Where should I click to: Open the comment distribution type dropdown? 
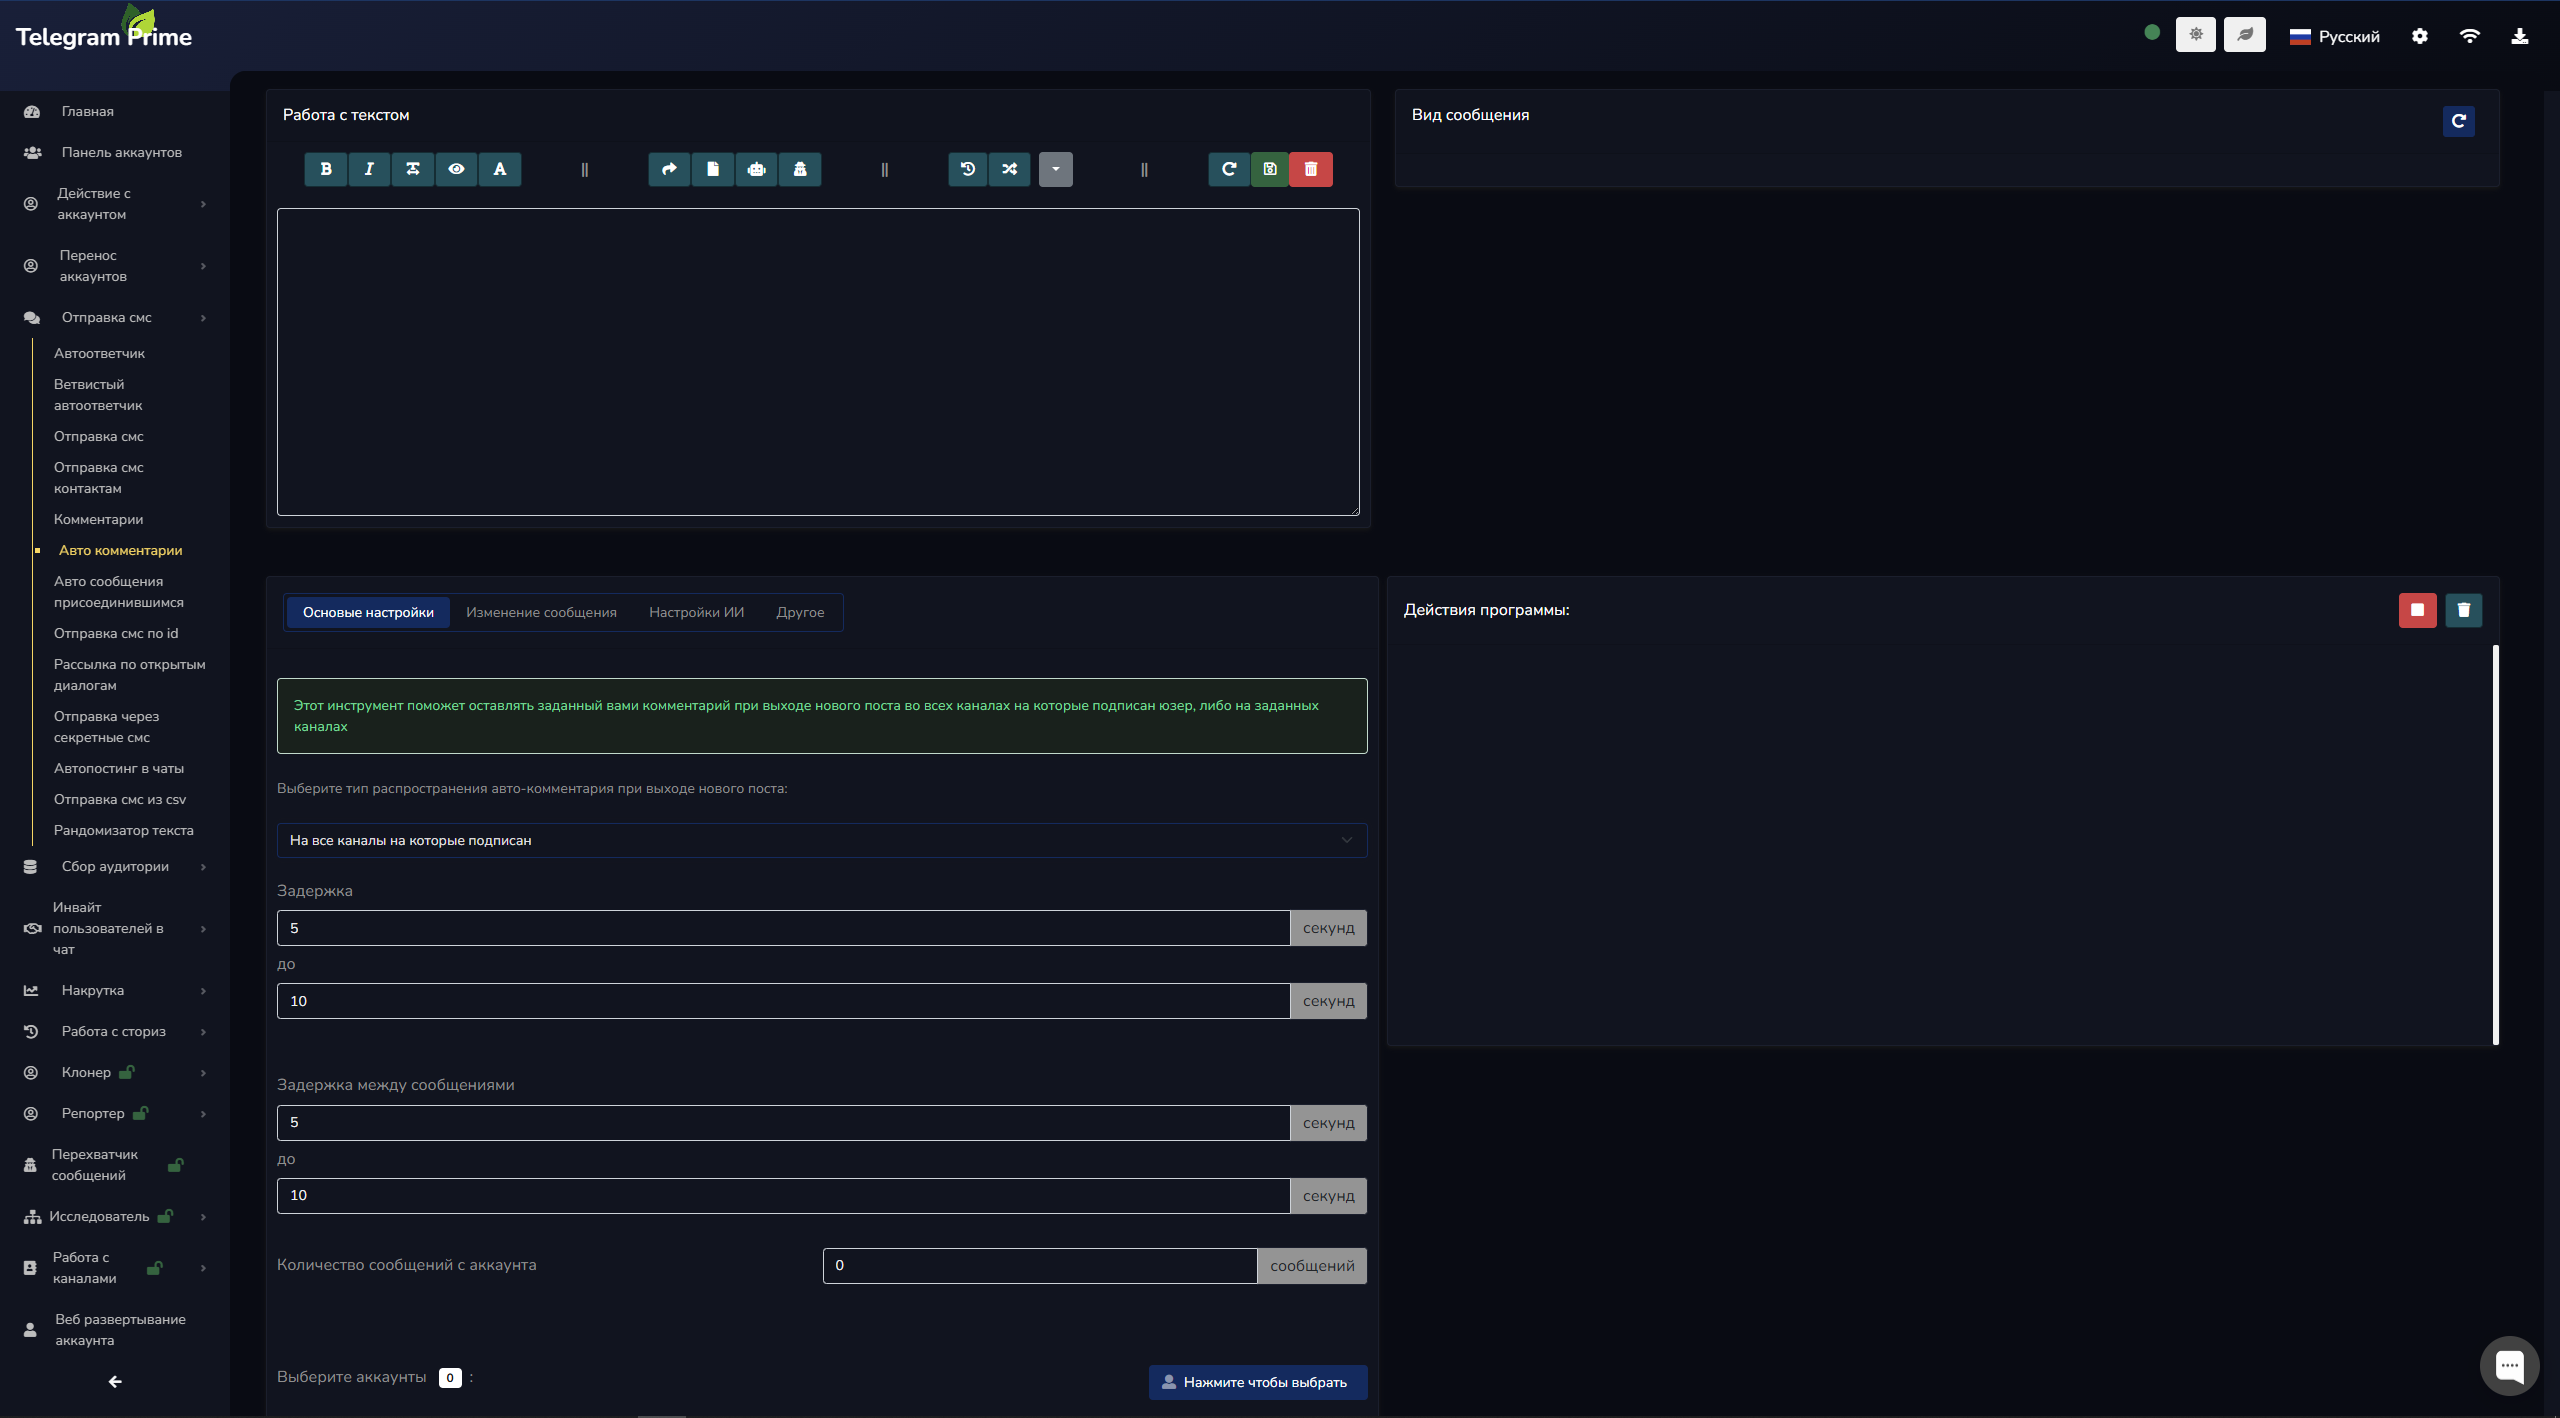coord(821,840)
